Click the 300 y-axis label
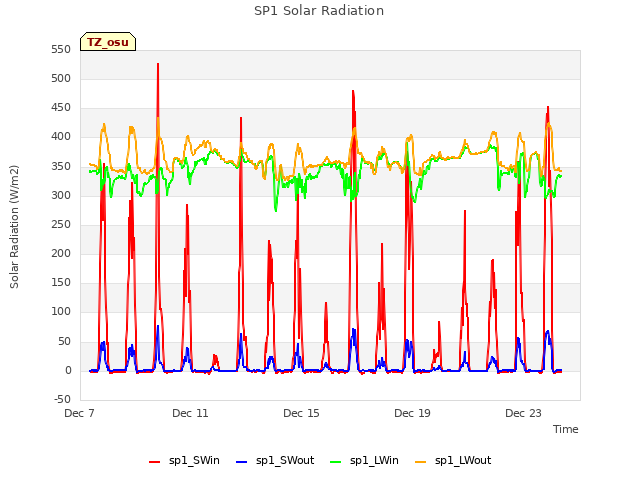 [61, 196]
